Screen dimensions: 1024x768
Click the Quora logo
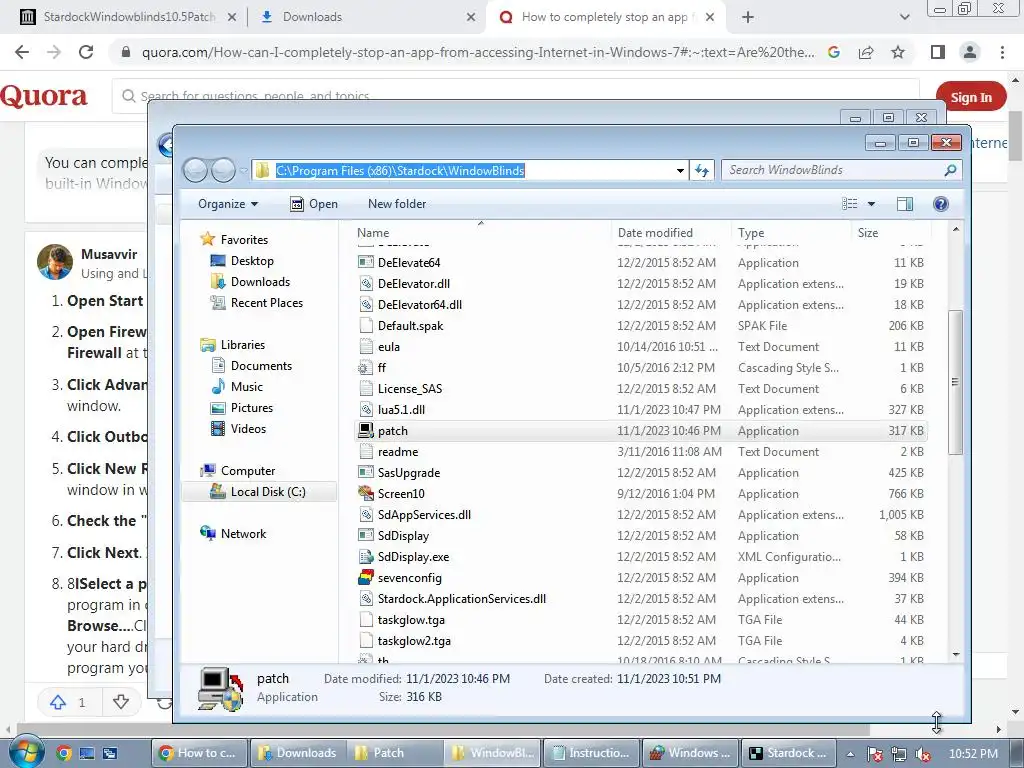44,96
